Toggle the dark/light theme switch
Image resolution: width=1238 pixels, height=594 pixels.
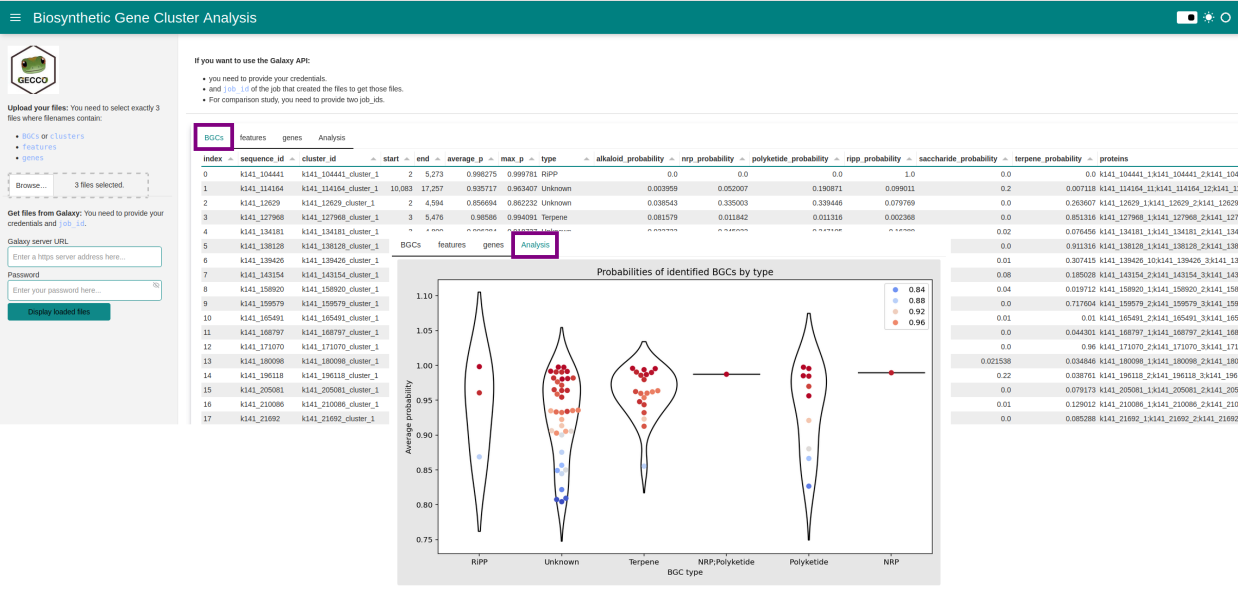pos(1186,18)
